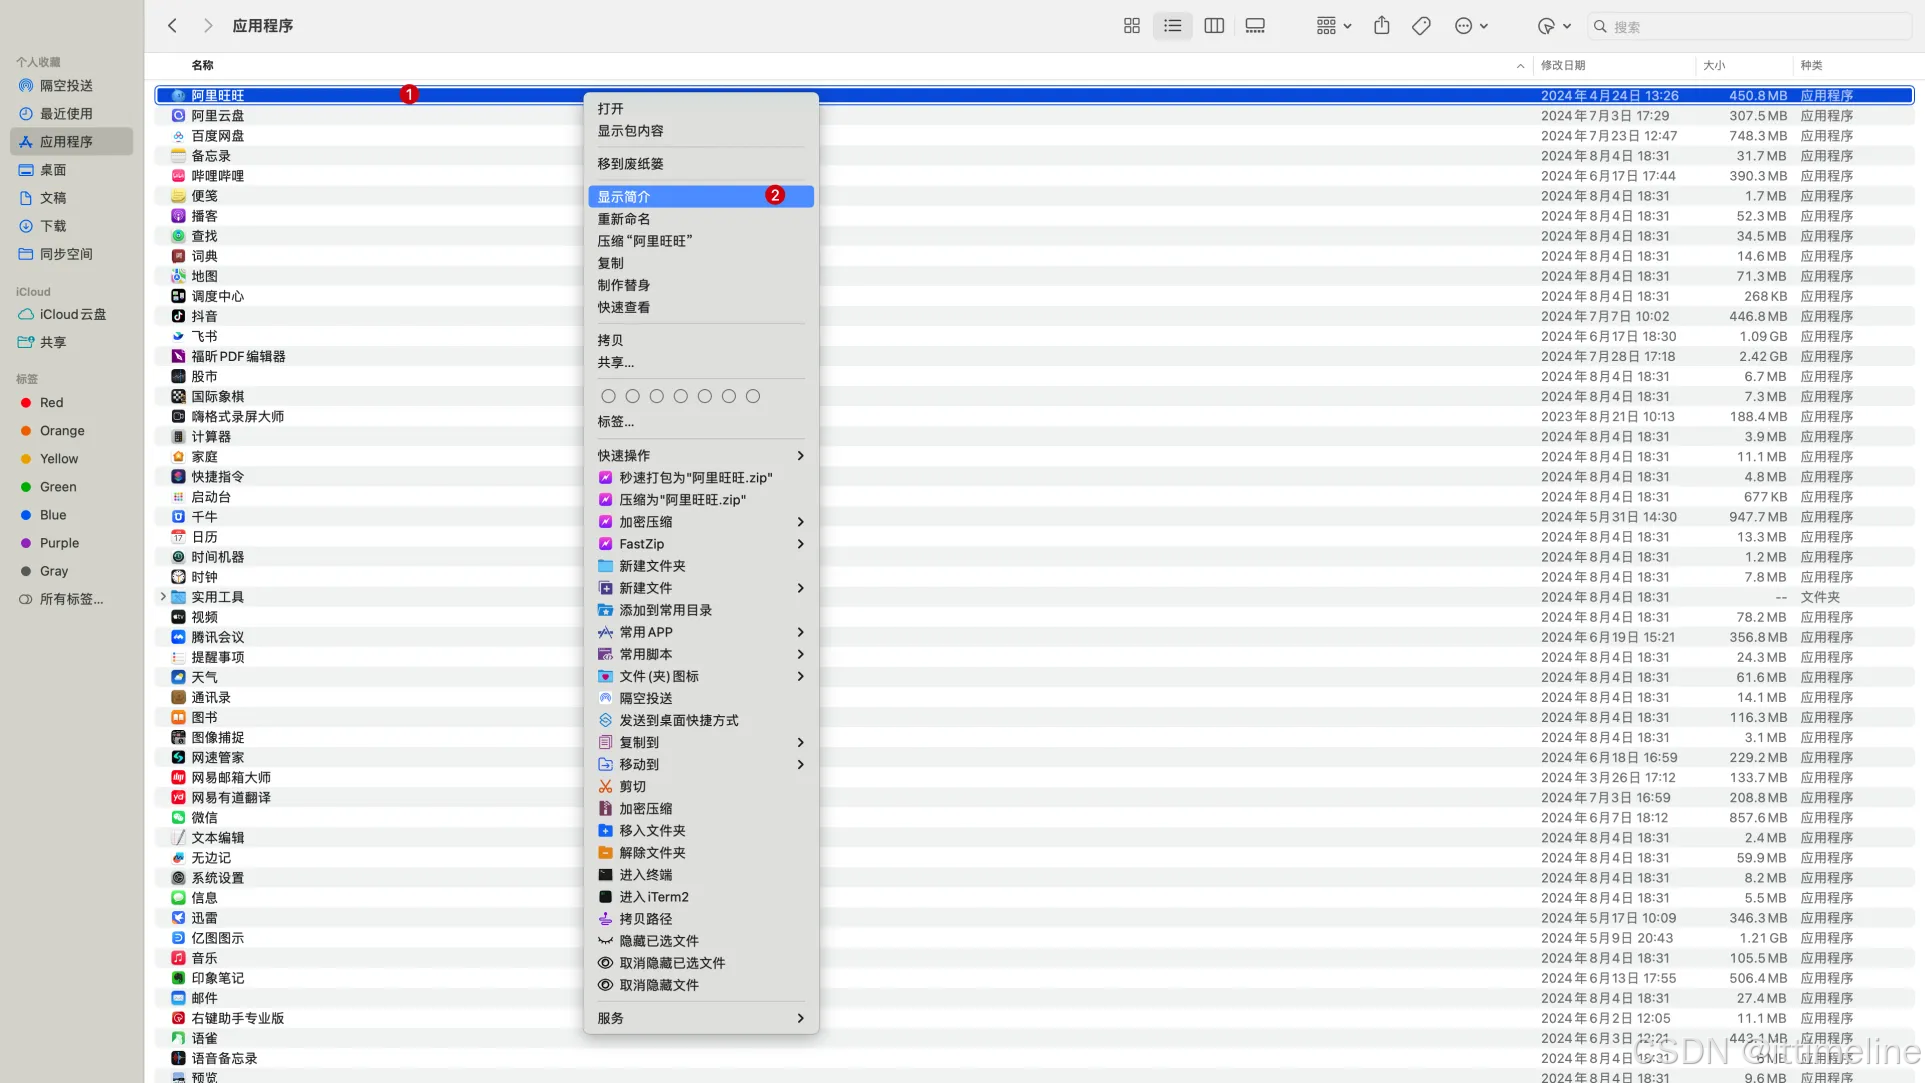Viewport: 1925px width, 1083px height.
Task: Open iCloud云盘 in sidebar
Action: (x=72, y=314)
